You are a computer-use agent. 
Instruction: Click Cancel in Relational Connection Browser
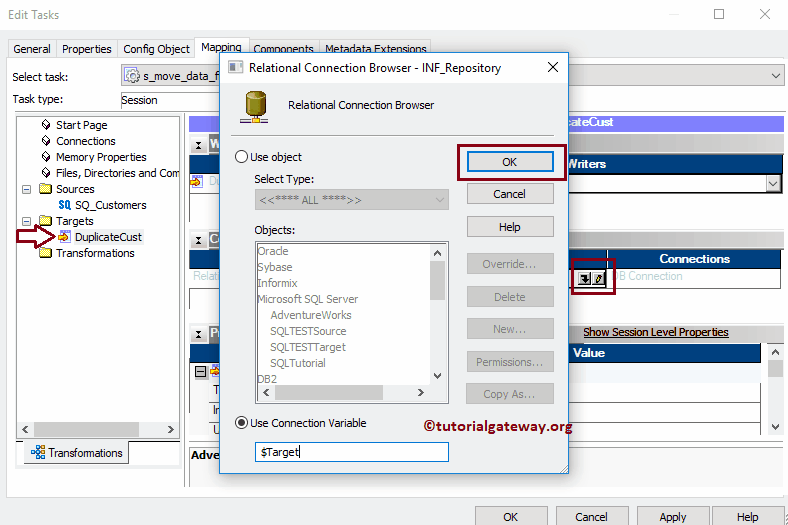[510, 194]
